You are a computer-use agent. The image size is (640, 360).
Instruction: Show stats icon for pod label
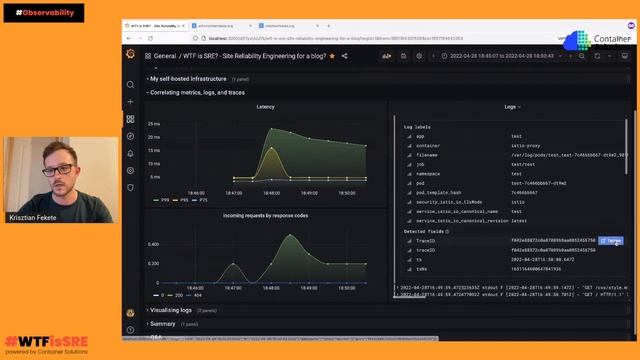click(409, 183)
